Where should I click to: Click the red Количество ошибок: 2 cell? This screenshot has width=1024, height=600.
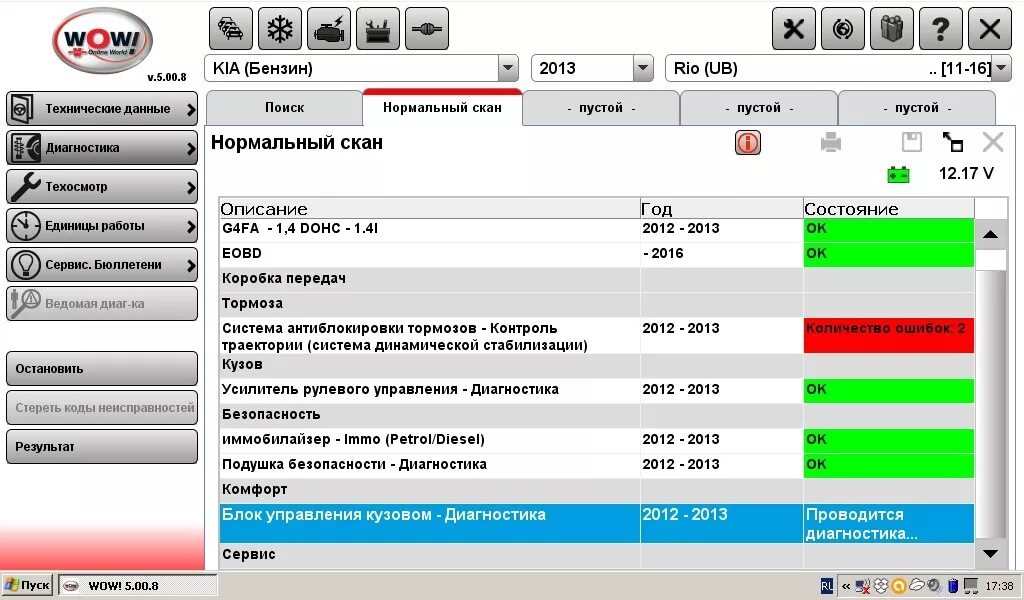point(888,336)
